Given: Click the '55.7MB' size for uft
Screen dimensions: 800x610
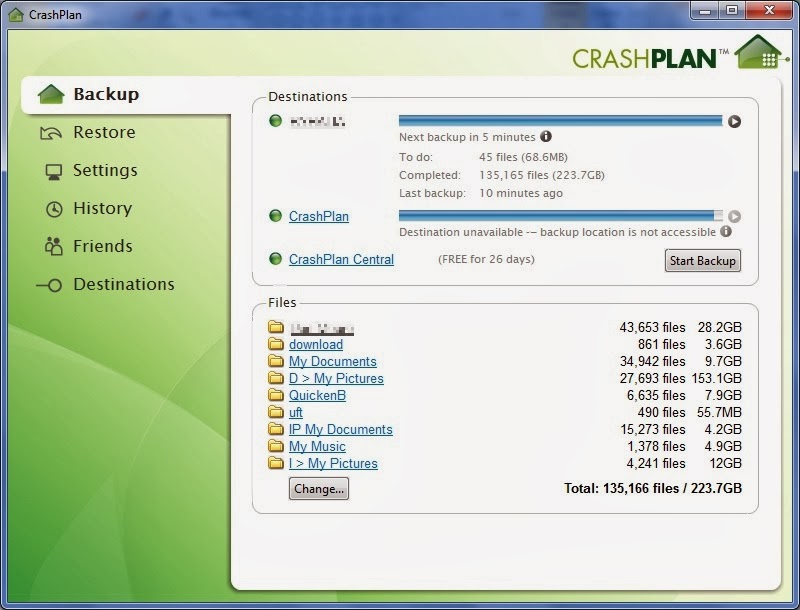Looking at the screenshot, I should (x=719, y=412).
